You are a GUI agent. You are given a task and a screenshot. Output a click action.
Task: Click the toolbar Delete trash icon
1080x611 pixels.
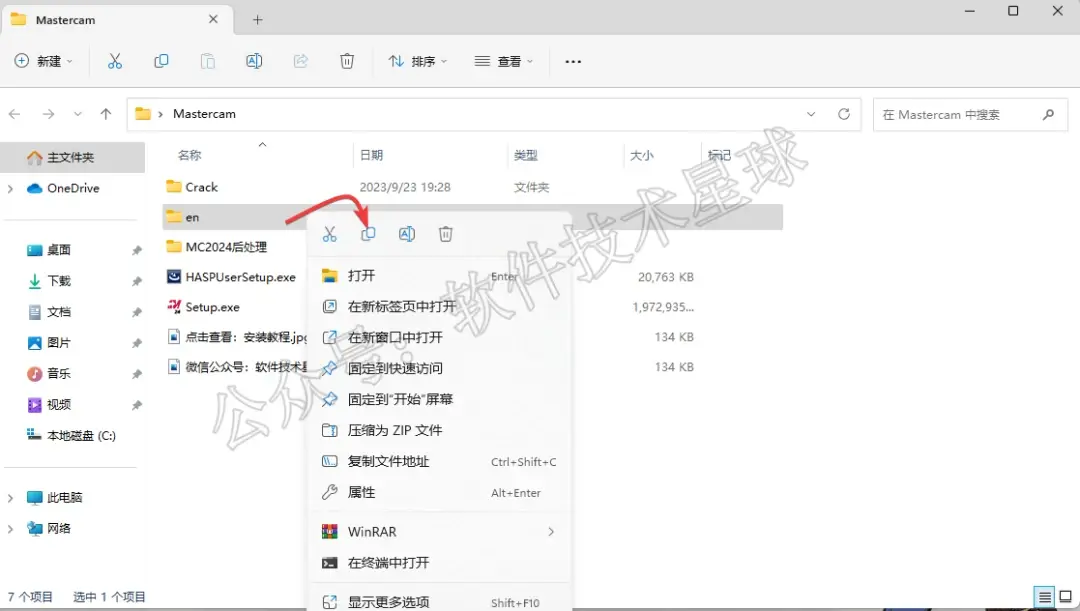coord(347,61)
